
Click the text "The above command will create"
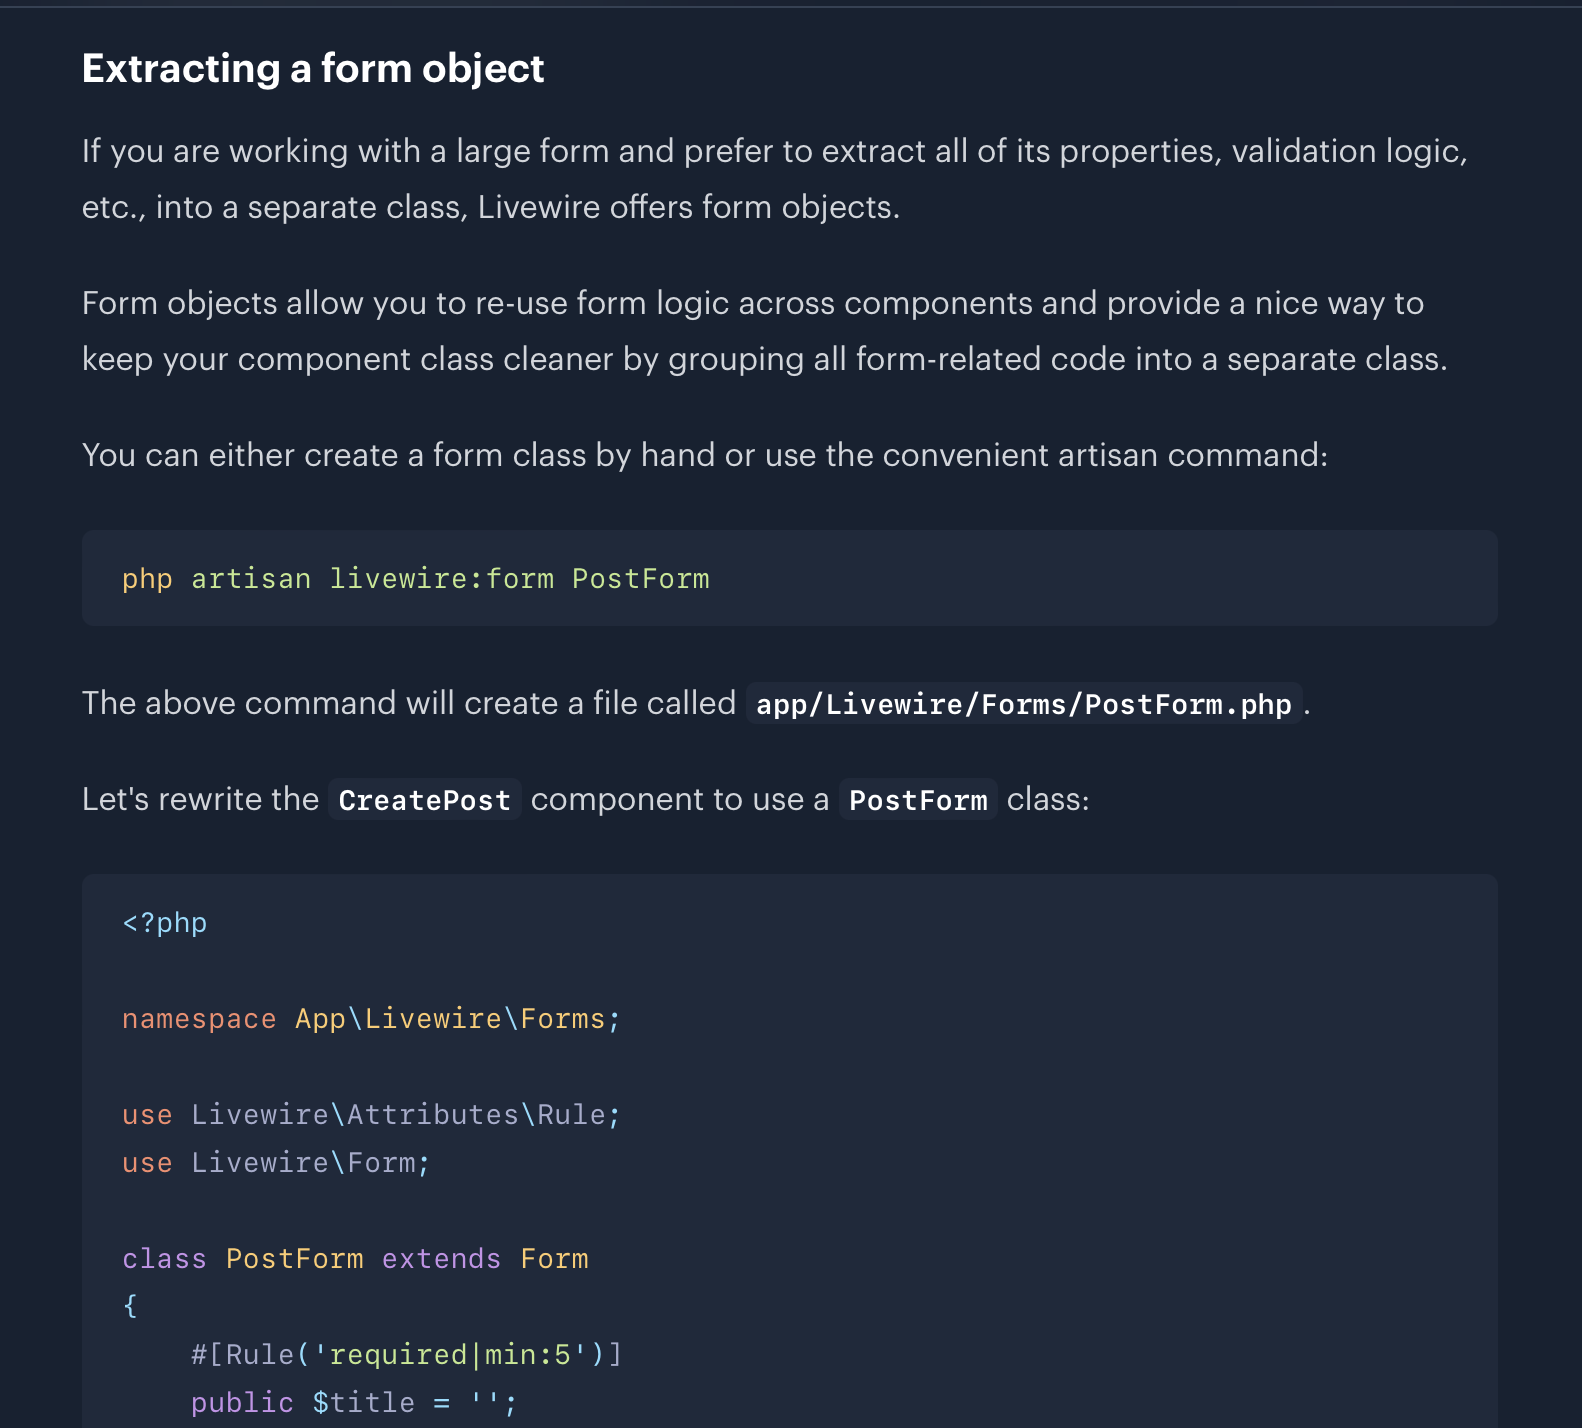click(409, 703)
